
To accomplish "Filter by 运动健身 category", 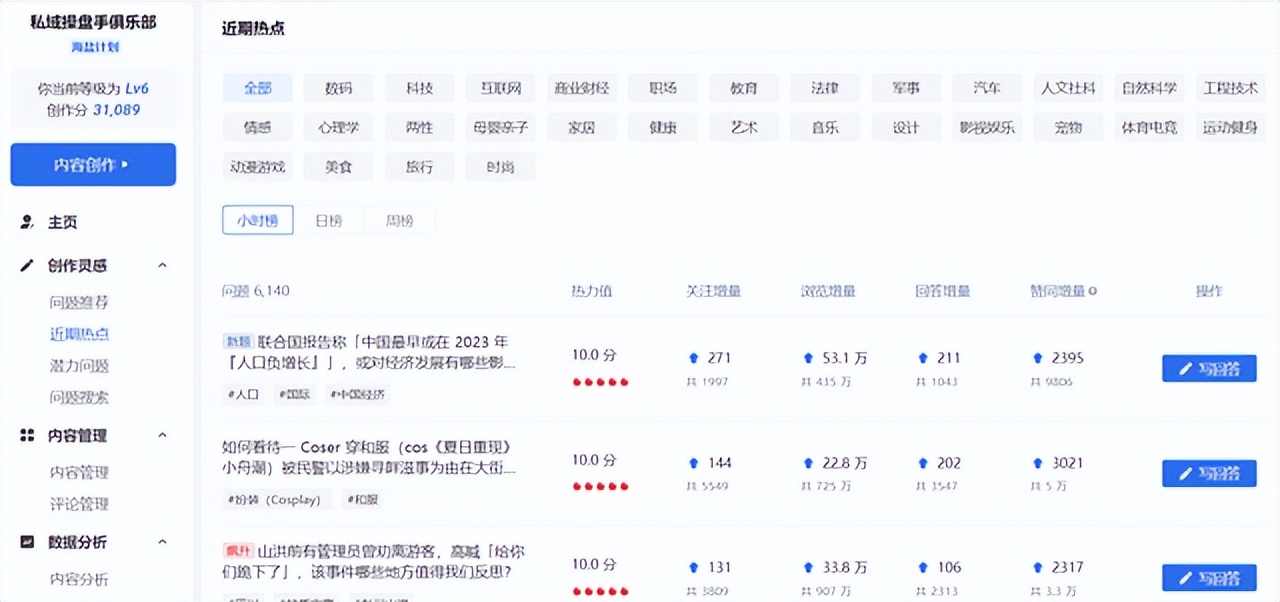I will tap(1231, 127).
